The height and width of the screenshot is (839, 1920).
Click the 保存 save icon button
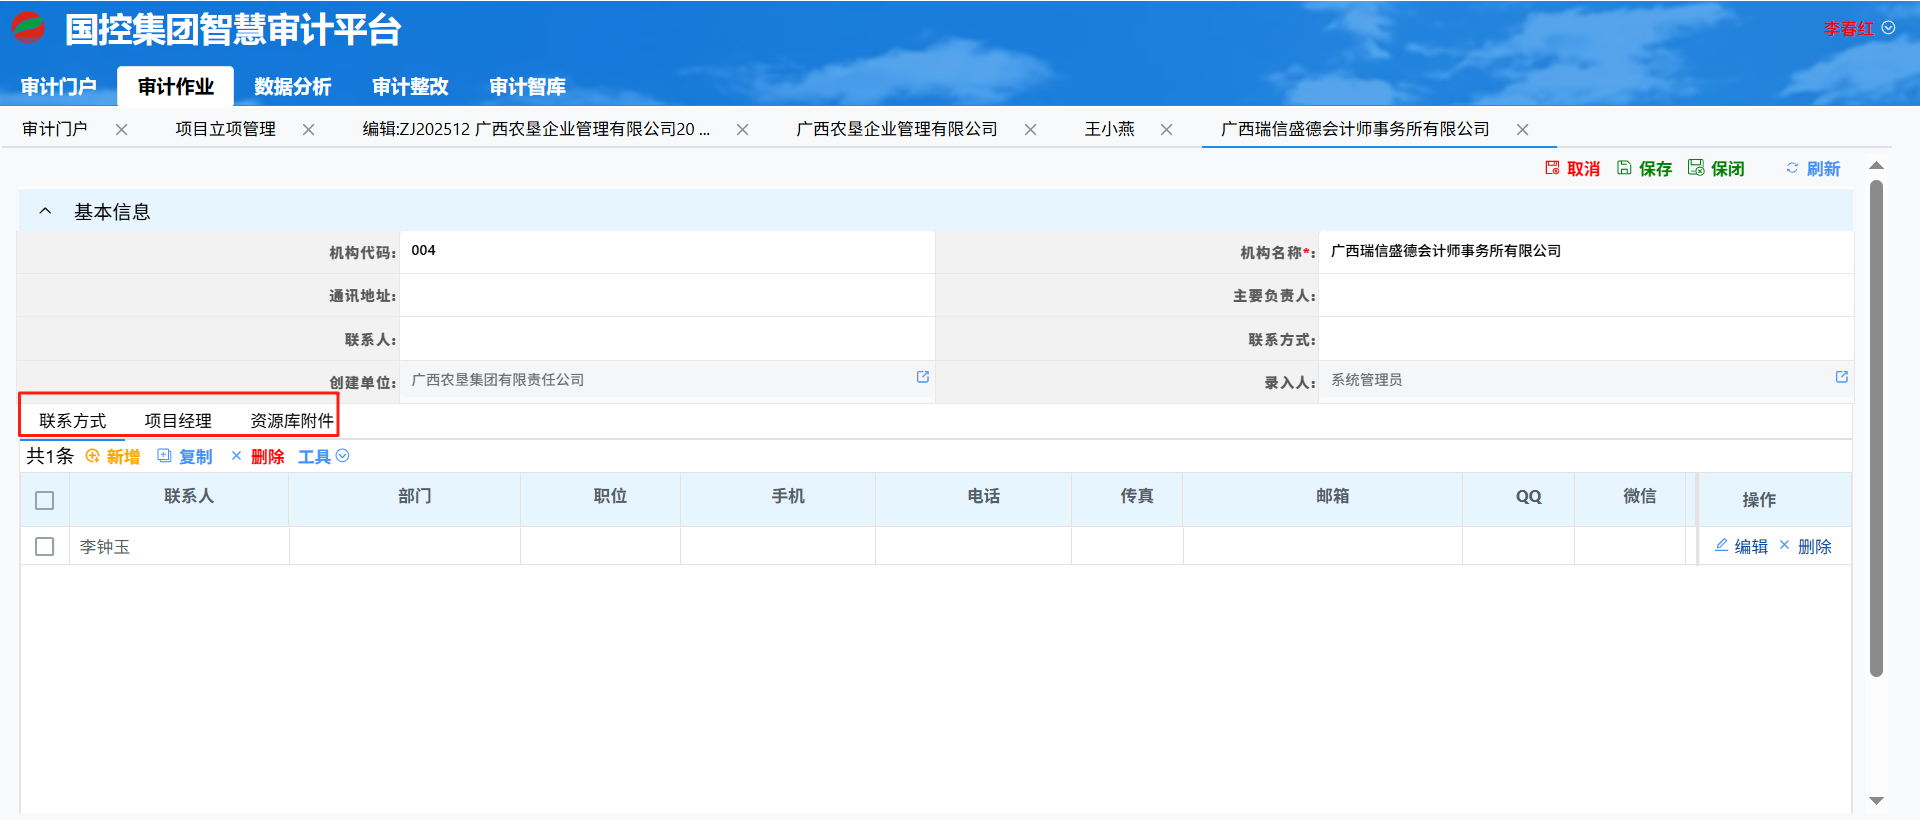coord(1644,169)
